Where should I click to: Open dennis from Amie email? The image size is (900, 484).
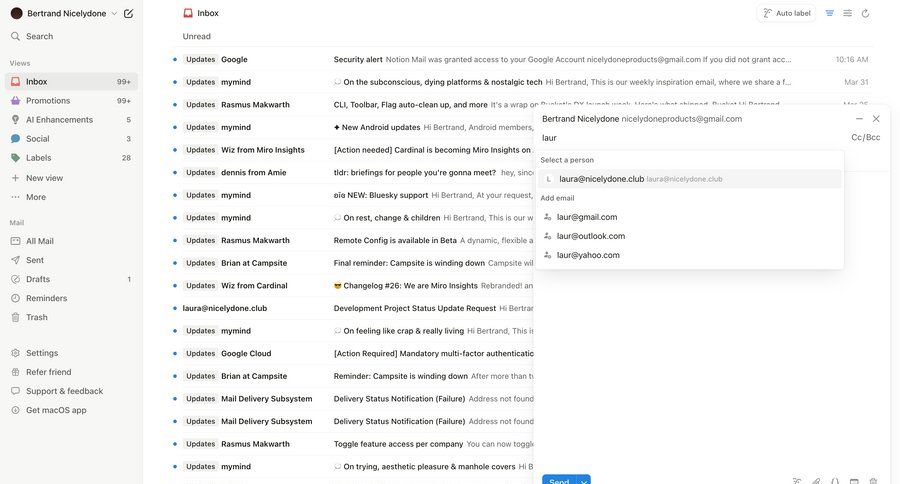[x=352, y=172]
